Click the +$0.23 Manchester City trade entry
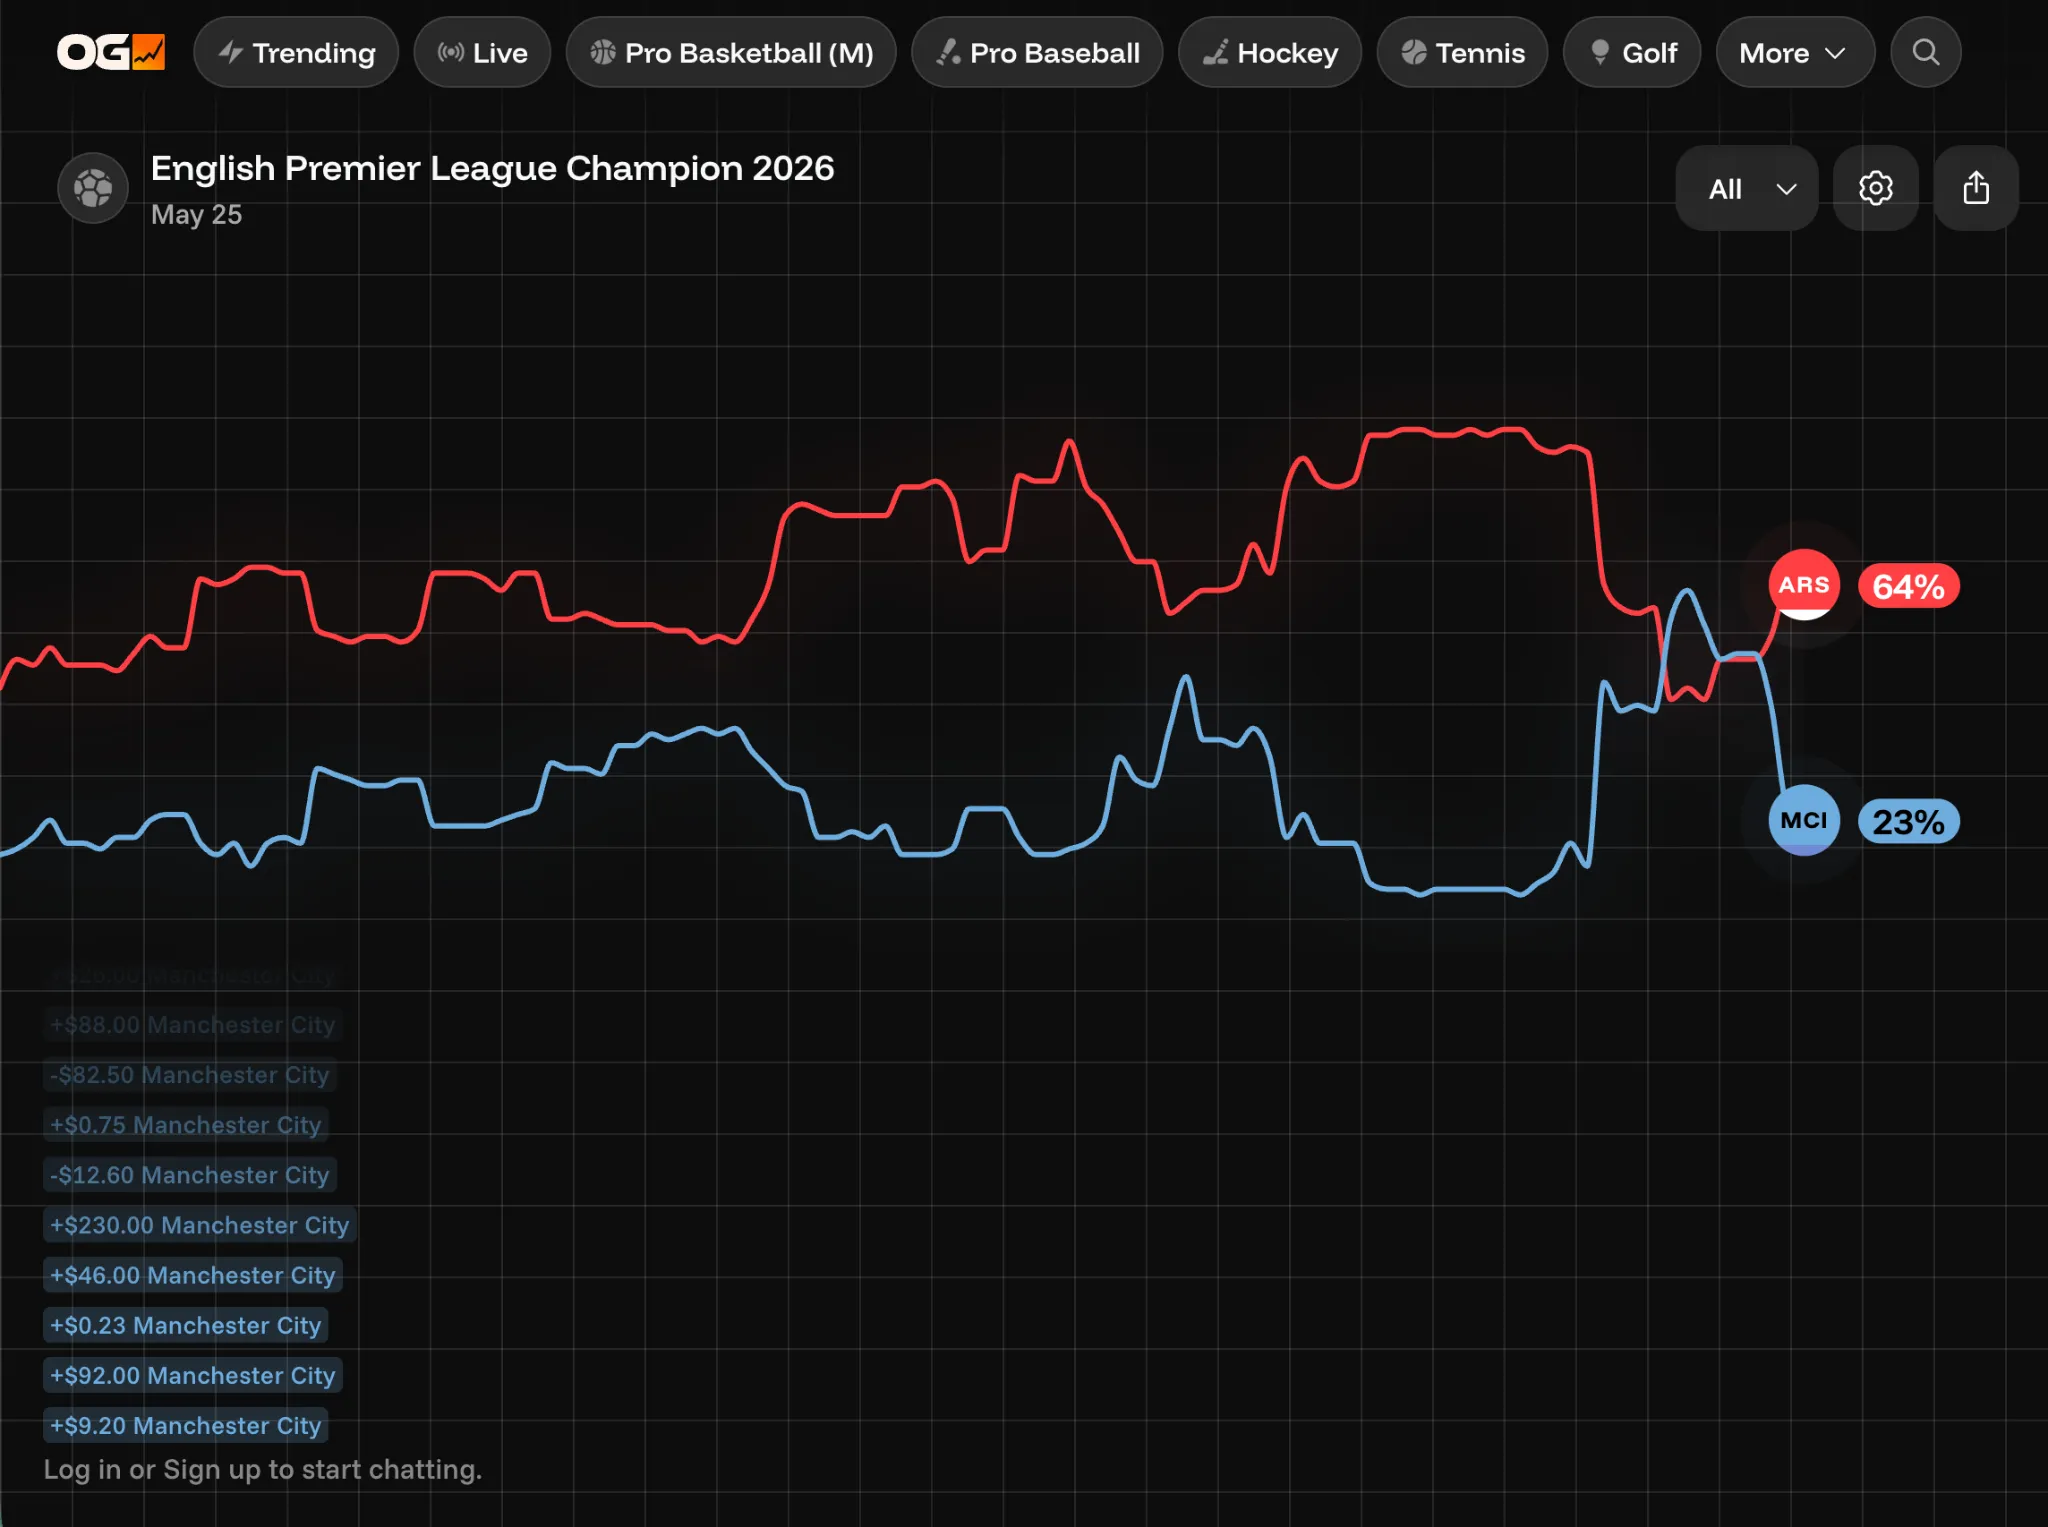 (186, 1325)
